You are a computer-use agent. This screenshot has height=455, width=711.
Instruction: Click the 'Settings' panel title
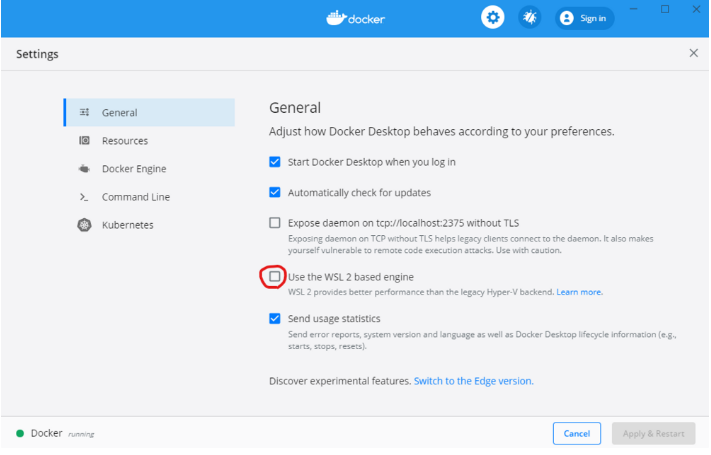37,54
